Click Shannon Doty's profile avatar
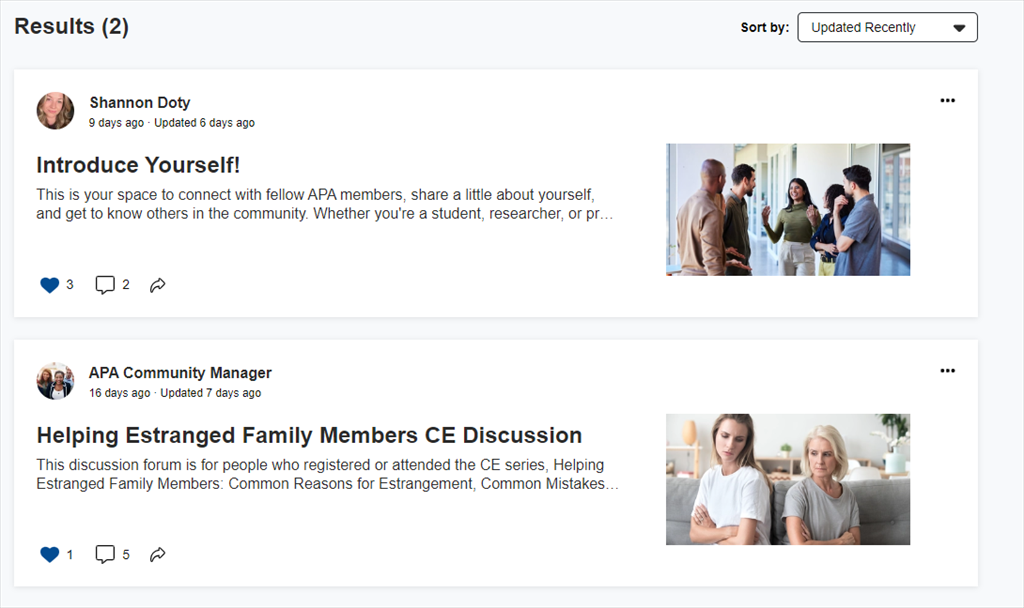Image resolution: width=1024 pixels, height=608 pixels. tap(55, 111)
